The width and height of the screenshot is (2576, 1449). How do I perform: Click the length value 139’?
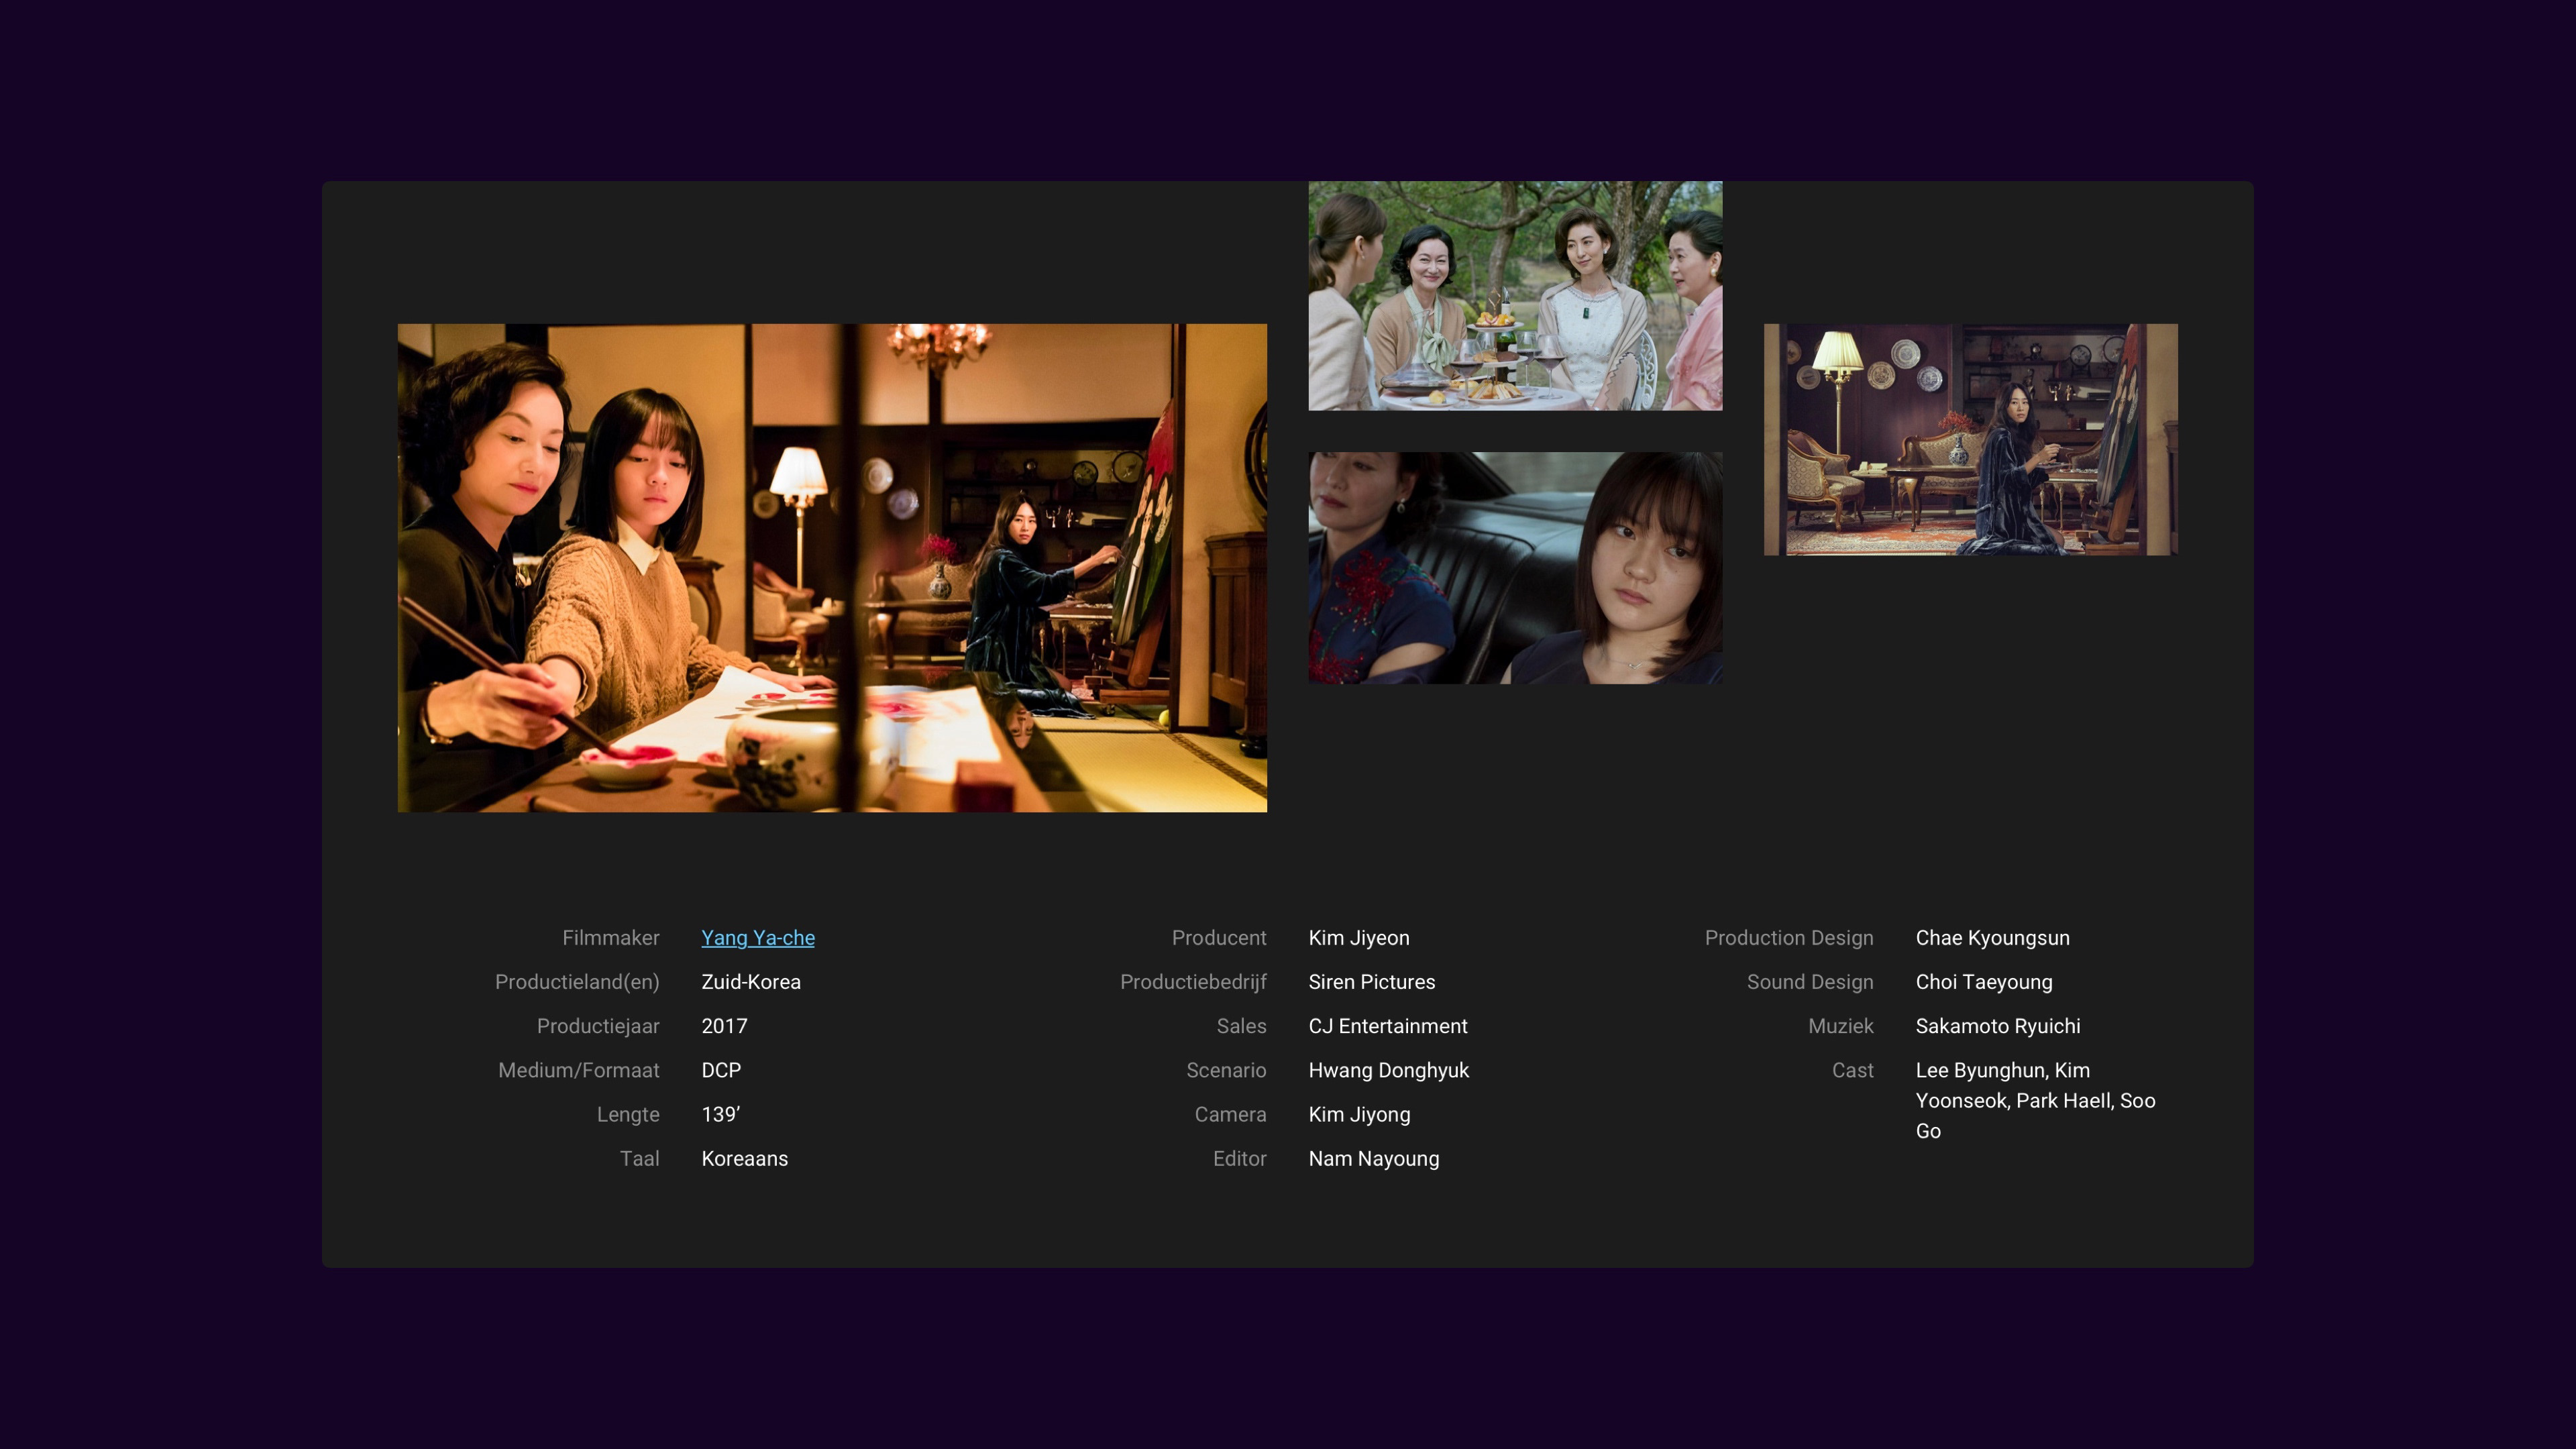tap(720, 1114)
